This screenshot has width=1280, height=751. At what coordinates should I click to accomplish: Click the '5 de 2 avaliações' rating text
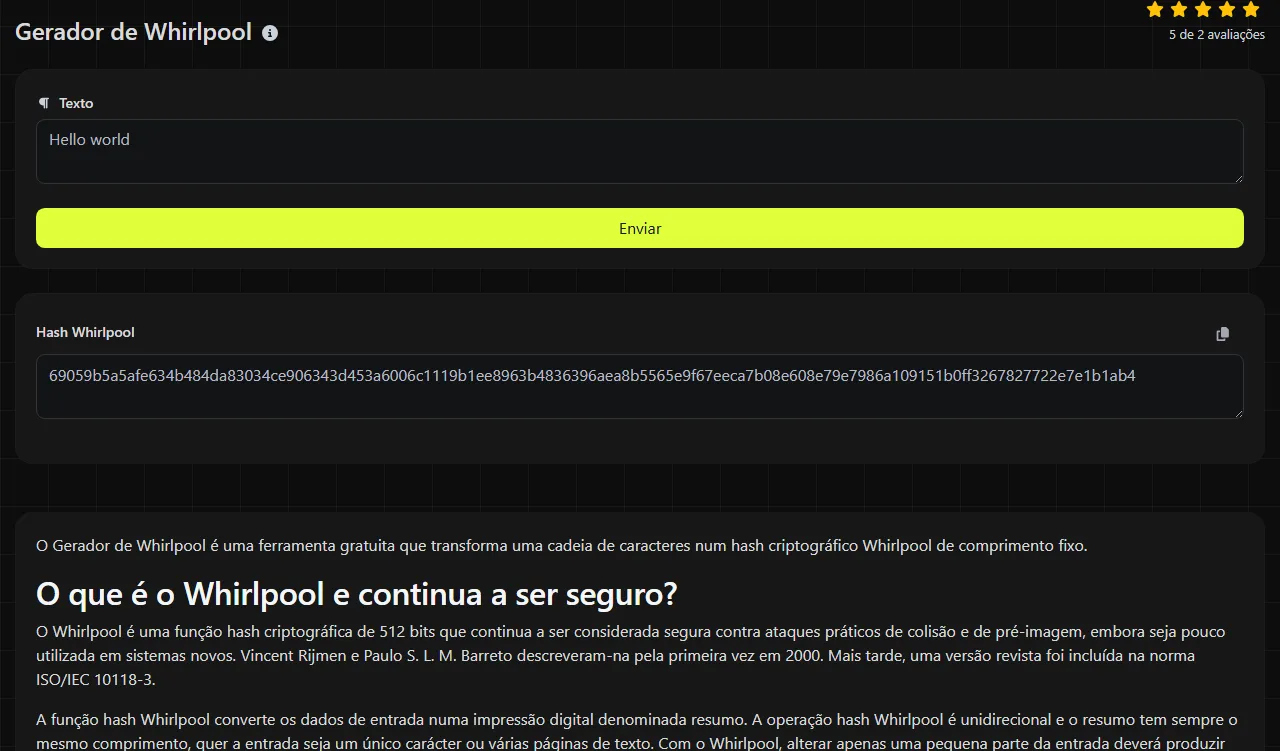click(1217, 35)
